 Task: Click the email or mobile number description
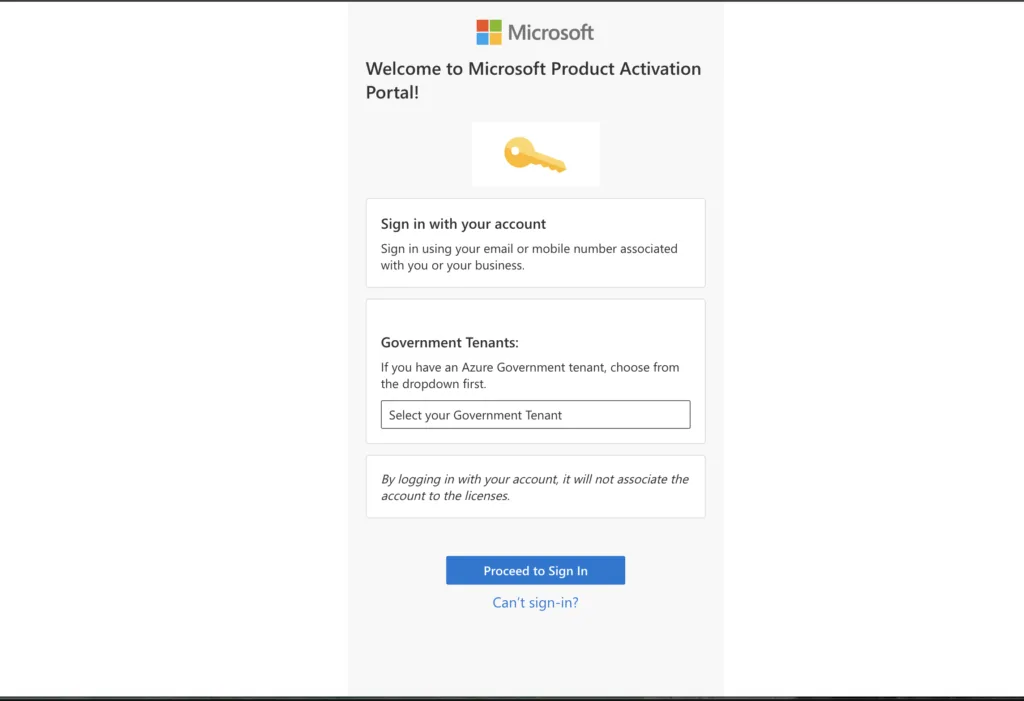click(529, 257)
